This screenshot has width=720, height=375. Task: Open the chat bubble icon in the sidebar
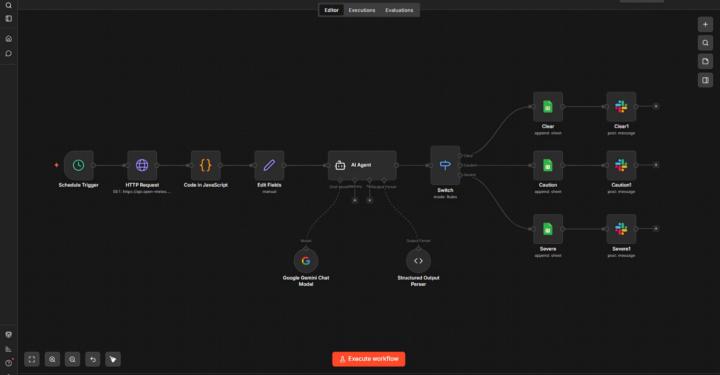coord(9,53)
